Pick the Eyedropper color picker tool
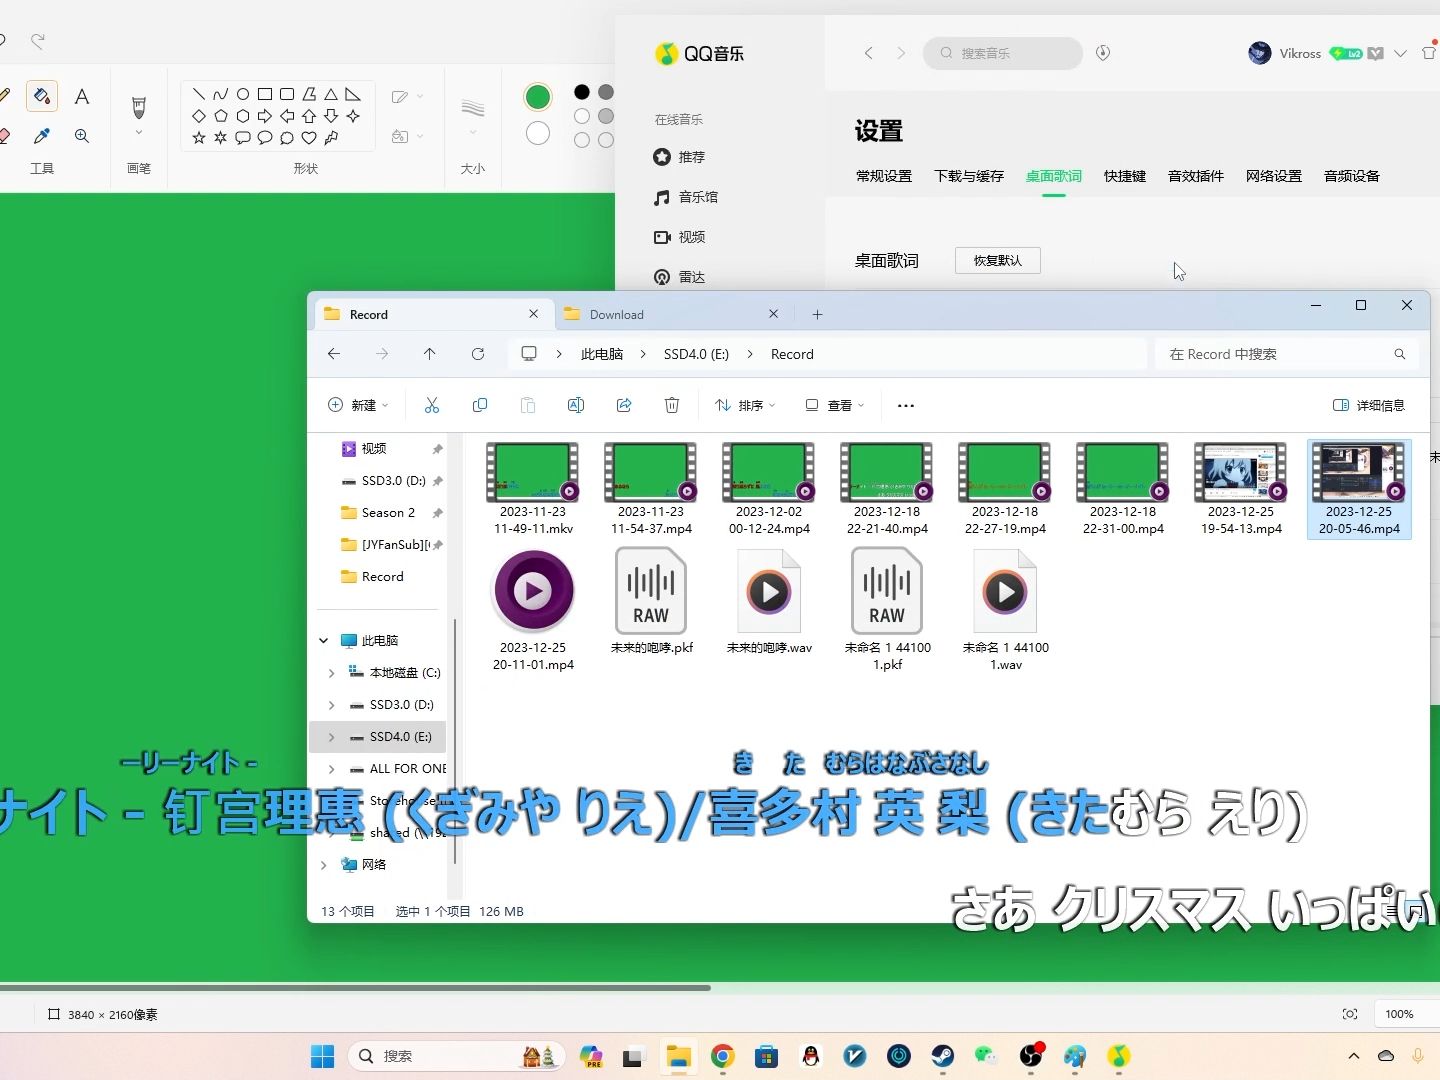 click(x=41, y=136)
